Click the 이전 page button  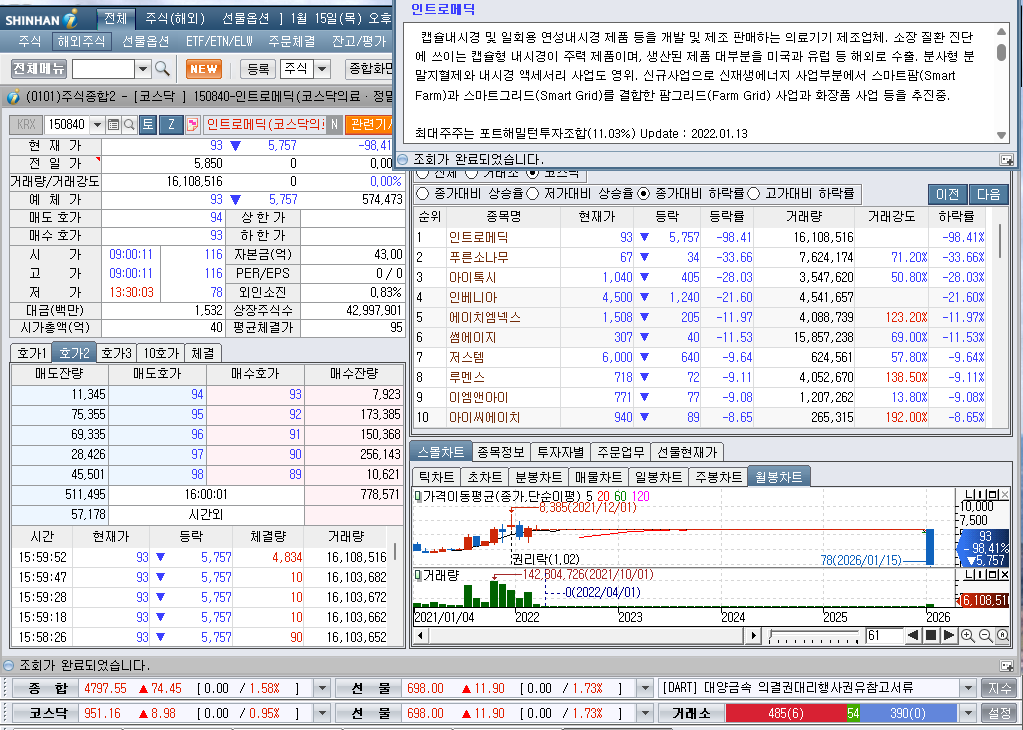(947, 194)
